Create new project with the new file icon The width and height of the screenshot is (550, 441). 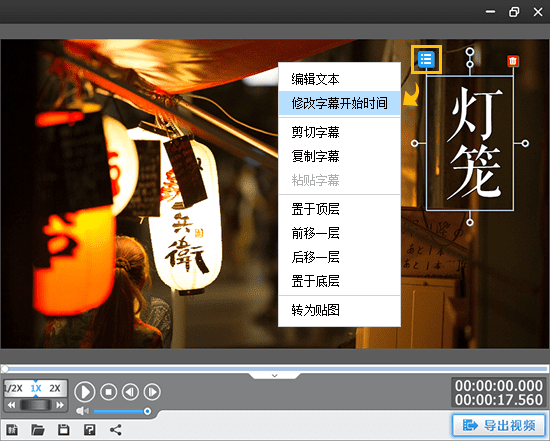click(12, 429)
